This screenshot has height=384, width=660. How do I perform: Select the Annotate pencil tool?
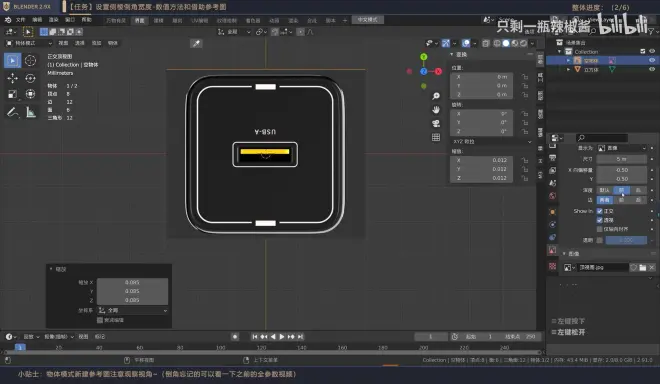click(x=12, y=112)
